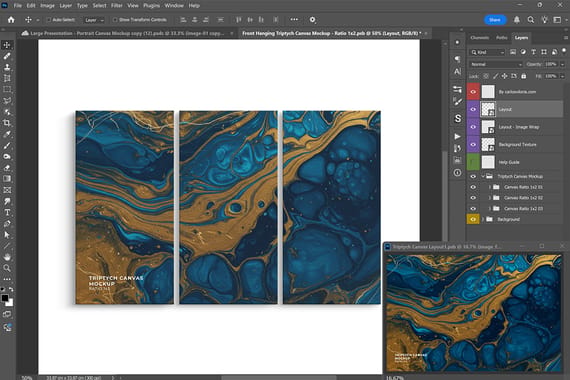The image size is (570, 380).
Task: Open the Info 'i' panel icon
Action: [x=457, y=173]
